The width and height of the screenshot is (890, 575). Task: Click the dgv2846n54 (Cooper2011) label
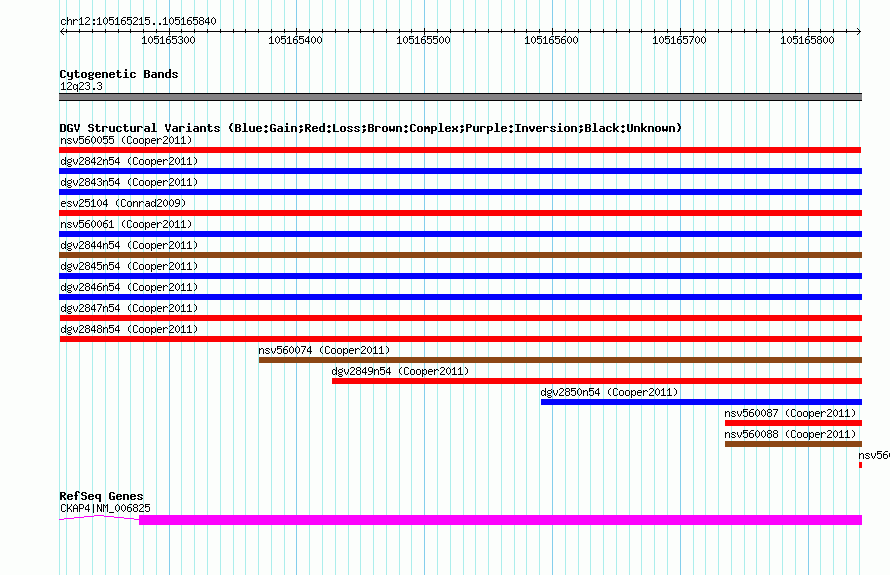tap(129, 287)
